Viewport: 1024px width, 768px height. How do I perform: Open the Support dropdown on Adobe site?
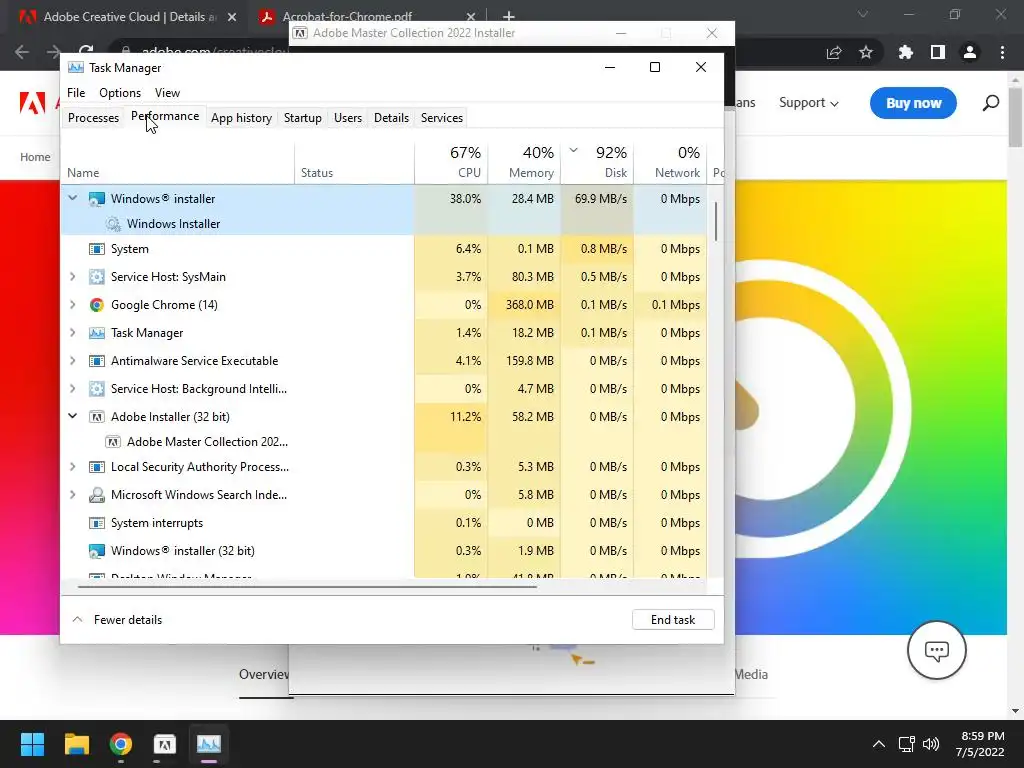[808, 103]
